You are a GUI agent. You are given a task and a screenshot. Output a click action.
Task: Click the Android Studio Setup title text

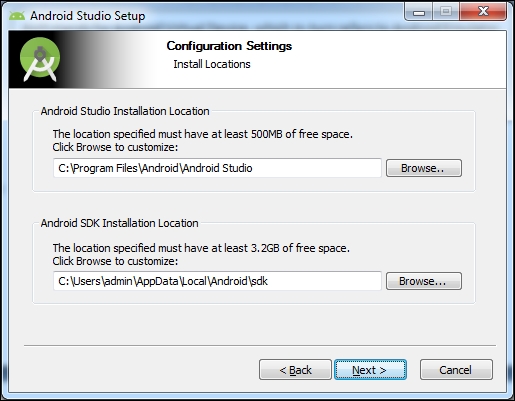pos(88,16)
